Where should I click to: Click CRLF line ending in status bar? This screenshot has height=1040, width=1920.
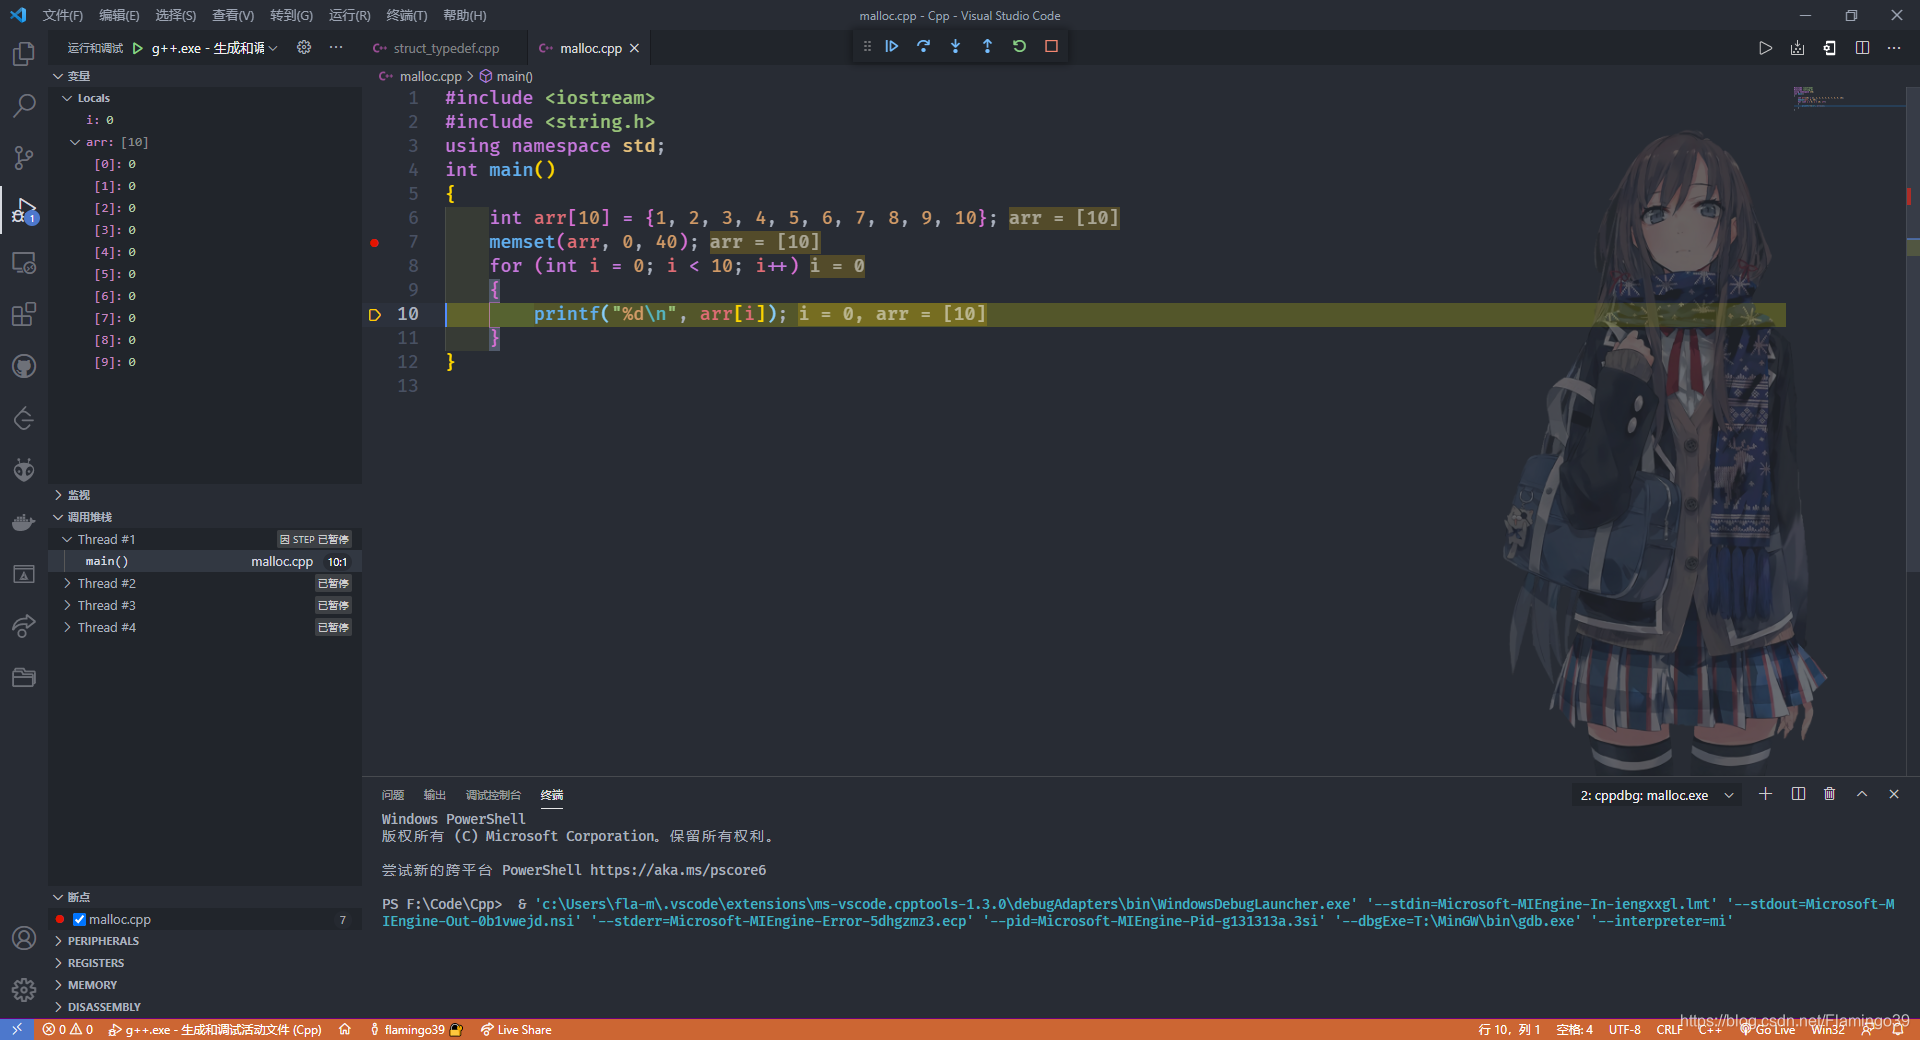pyautogui.click(x=1669, y=1029)
